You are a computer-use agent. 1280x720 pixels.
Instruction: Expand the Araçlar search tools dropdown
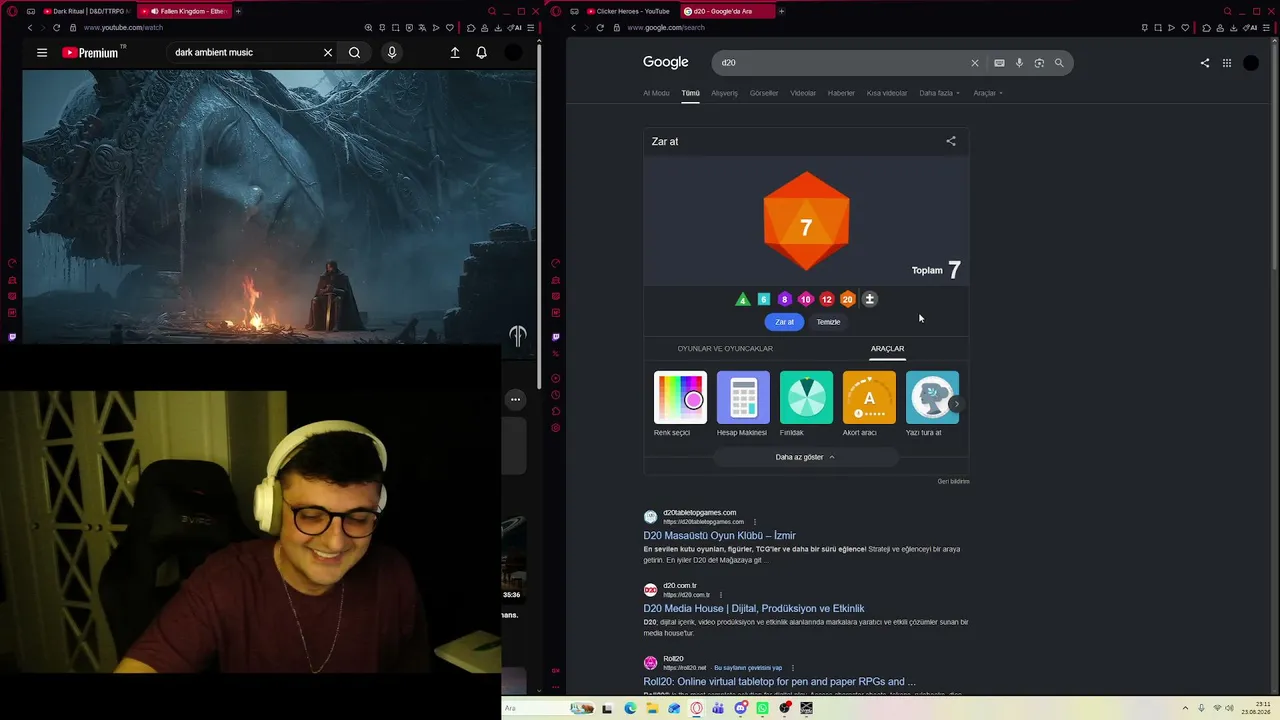pyautogui.click(x=988, y=93)
